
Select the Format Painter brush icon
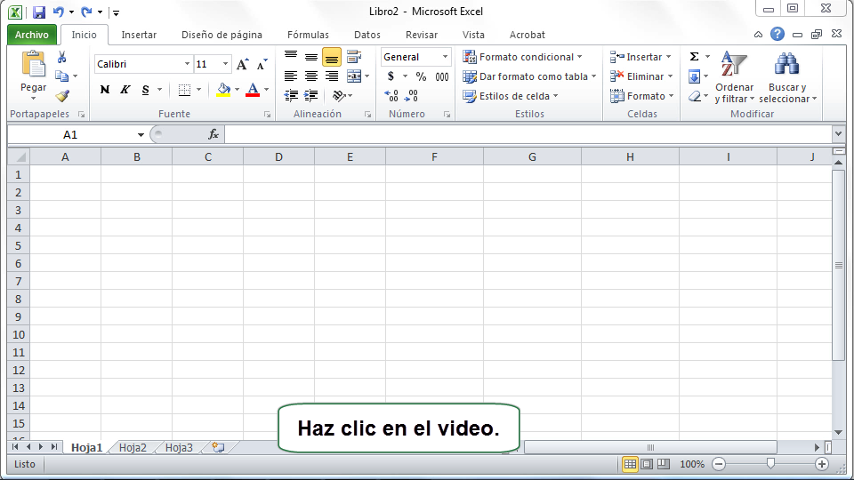[x=62, y=96]
